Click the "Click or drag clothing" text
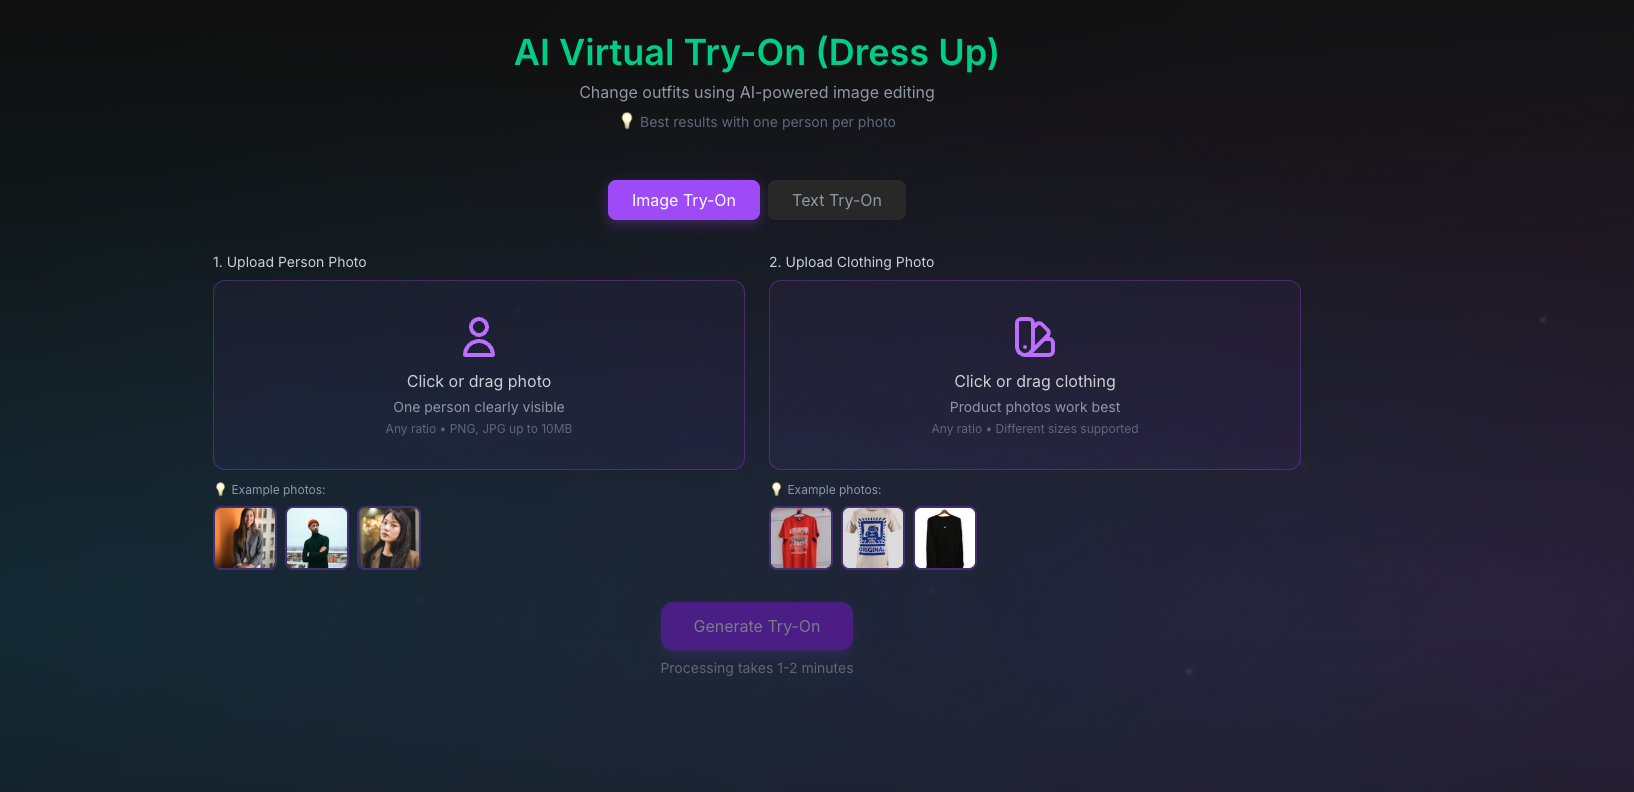 (1034, 381)
